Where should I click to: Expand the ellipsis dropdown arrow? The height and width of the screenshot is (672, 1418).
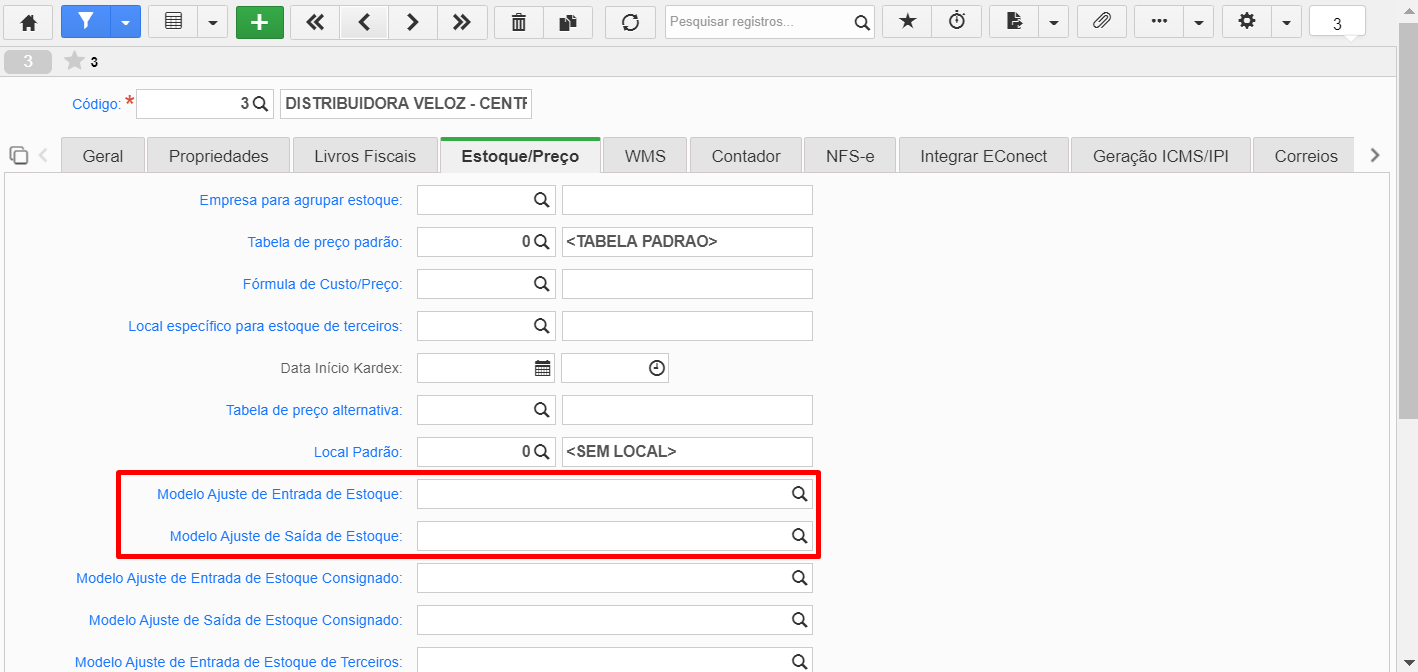coord(1199,22)
